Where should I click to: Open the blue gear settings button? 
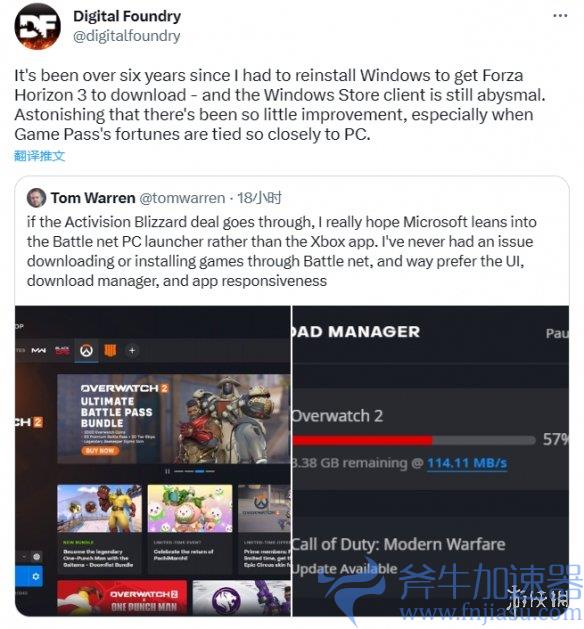[x=36, y=576]
